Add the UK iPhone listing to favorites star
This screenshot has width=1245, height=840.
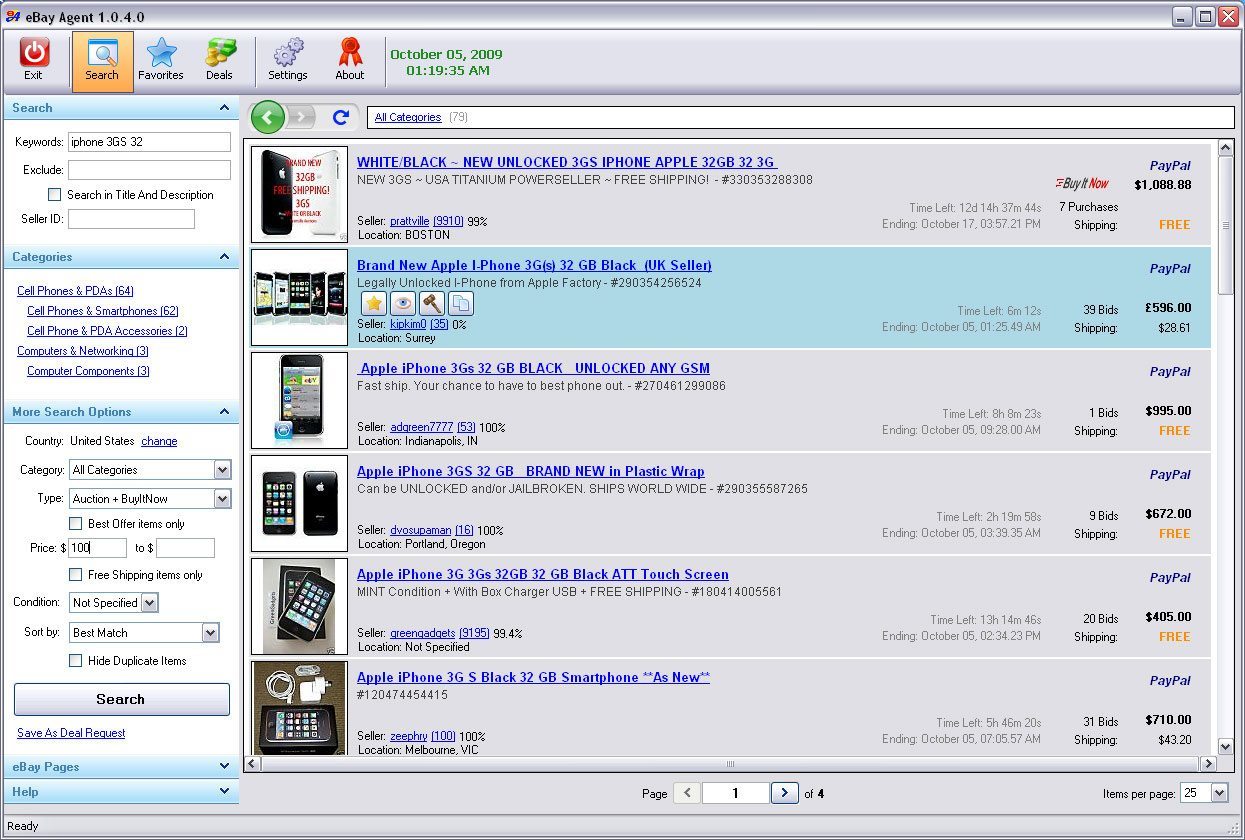373,303
